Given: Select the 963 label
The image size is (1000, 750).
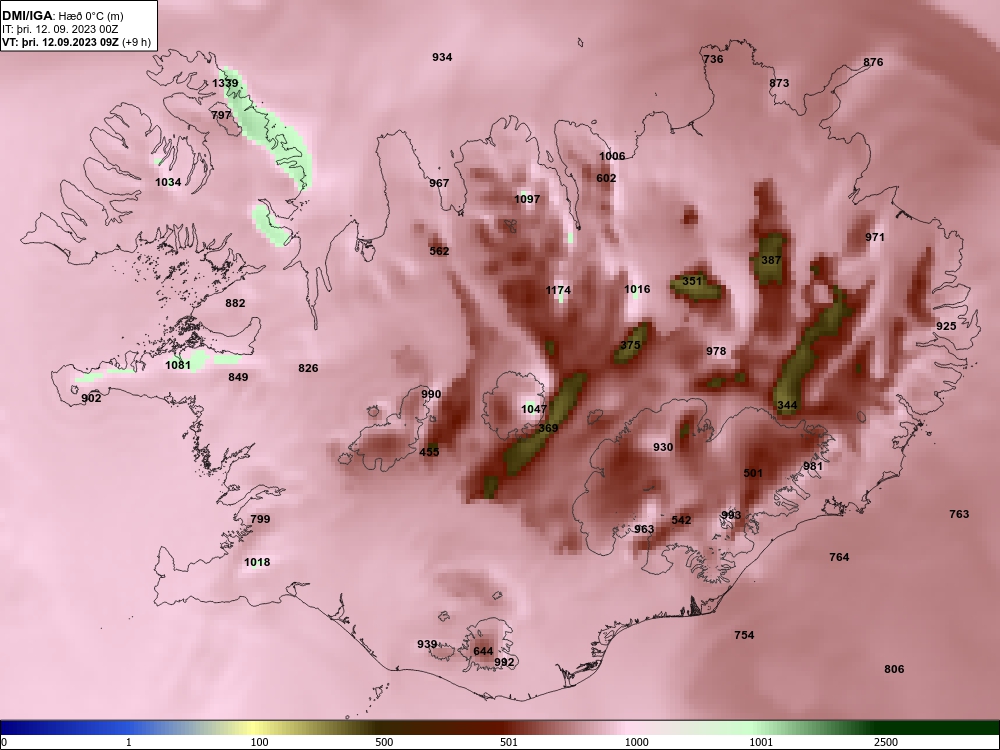Looking at the screenshot, I should [x=644, y=529].
